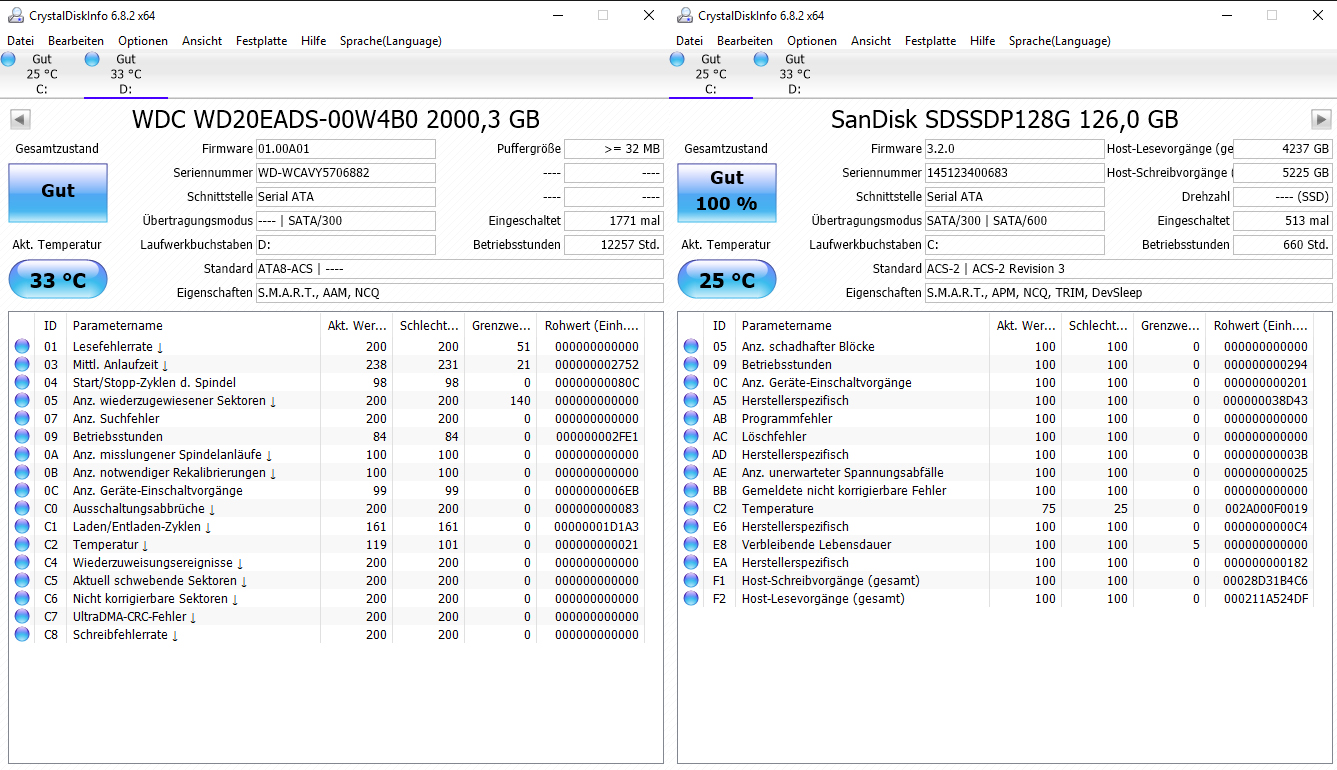Click CrystalDiskInfo app icon in right title bar

coord(684,15)
